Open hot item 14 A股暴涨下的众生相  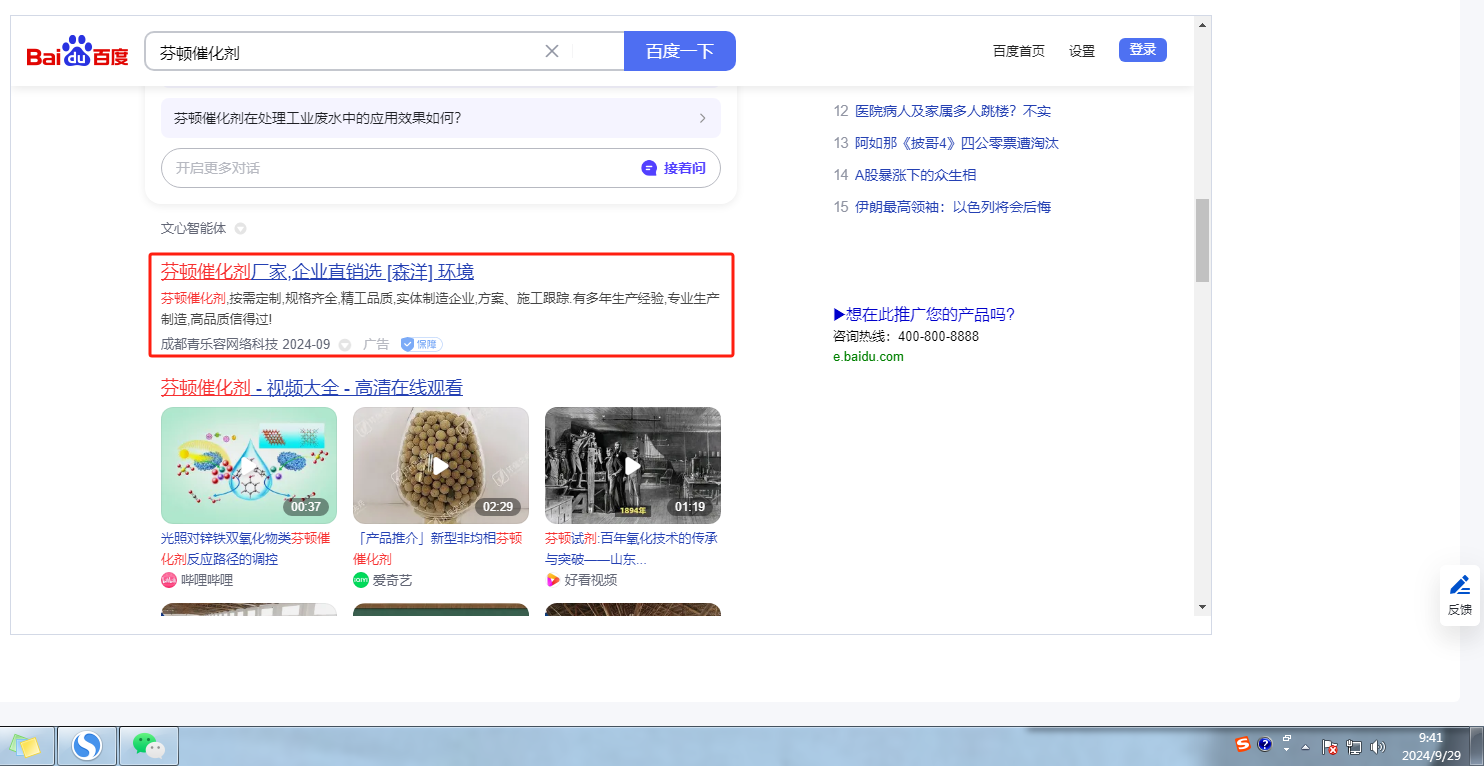(916, 175)
